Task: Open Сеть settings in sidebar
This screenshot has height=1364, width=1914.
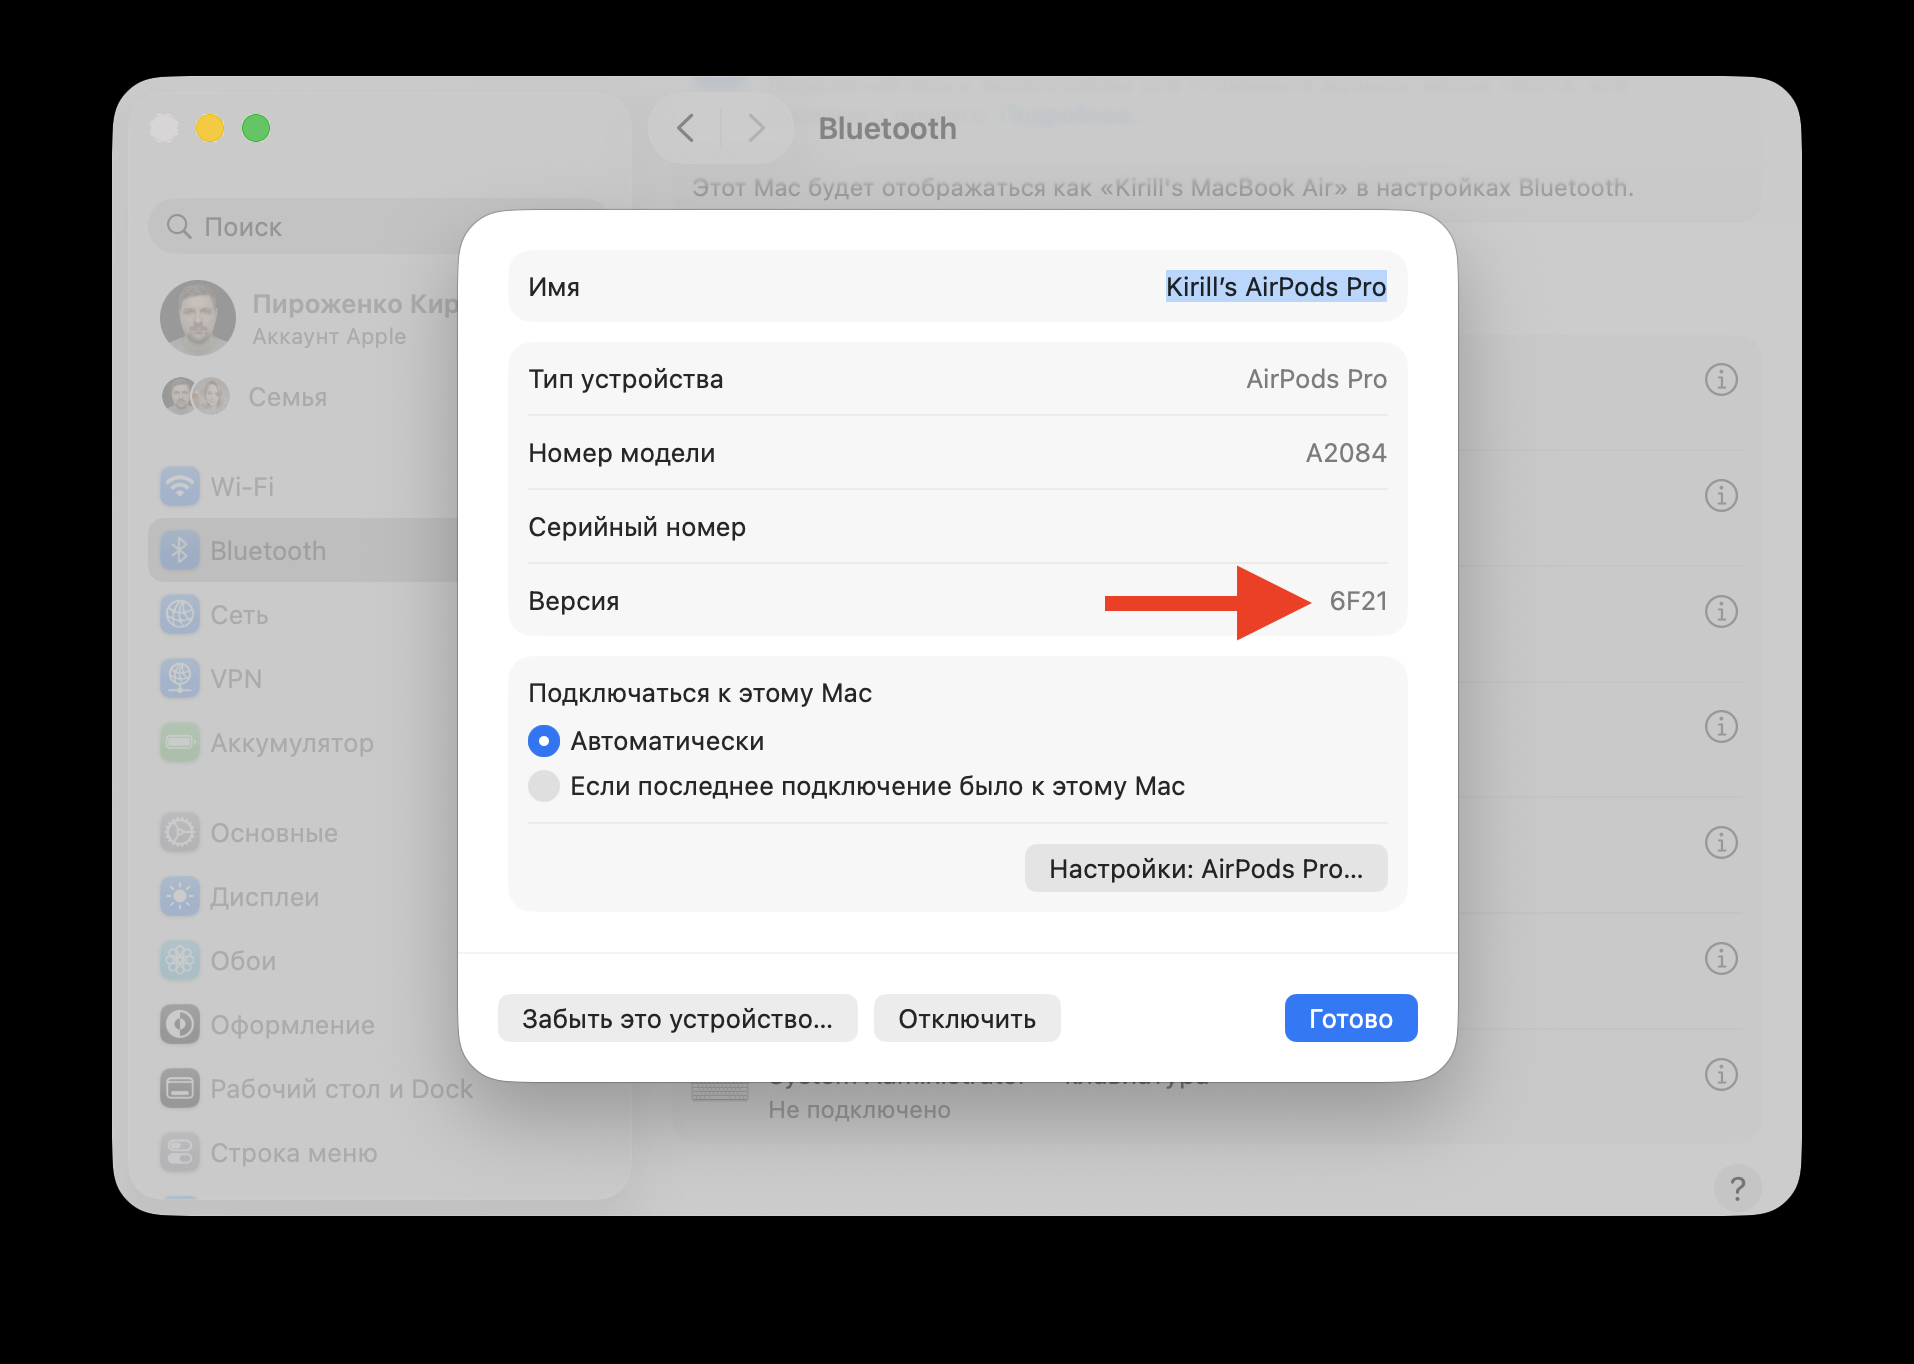Action: tap(238, 615)
